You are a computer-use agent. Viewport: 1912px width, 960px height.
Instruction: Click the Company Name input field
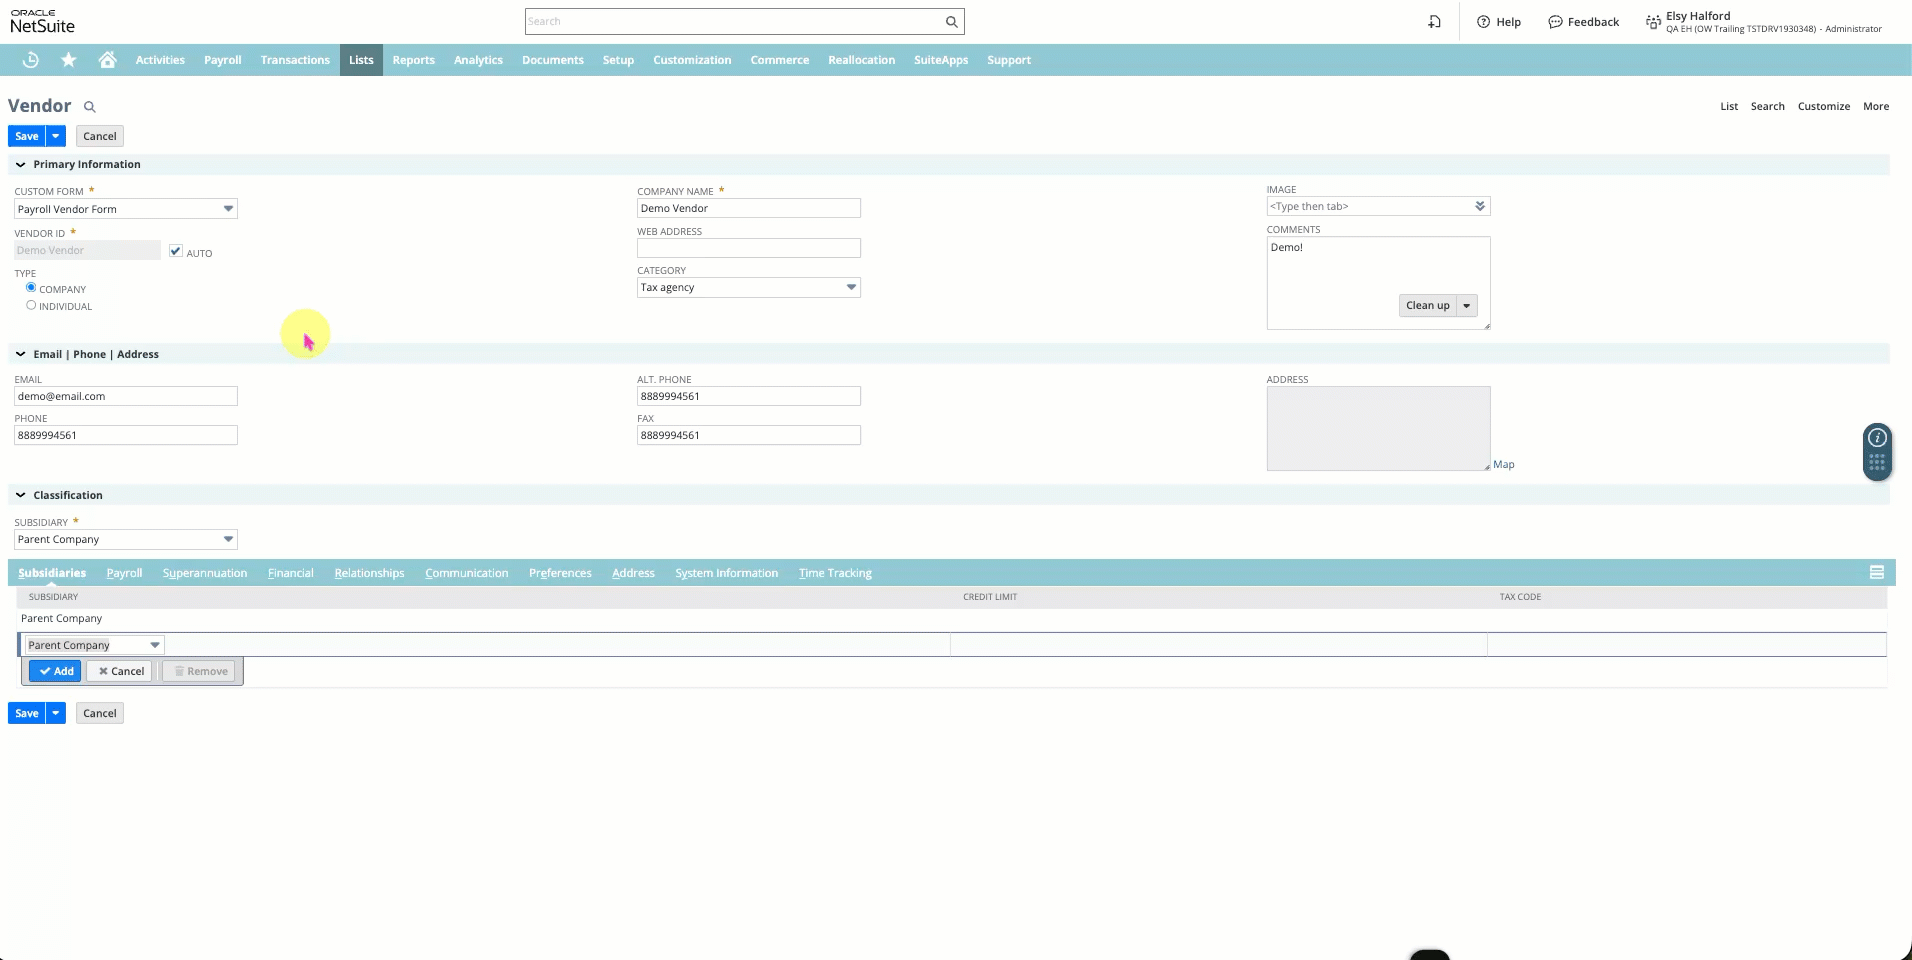pos(749,208)
